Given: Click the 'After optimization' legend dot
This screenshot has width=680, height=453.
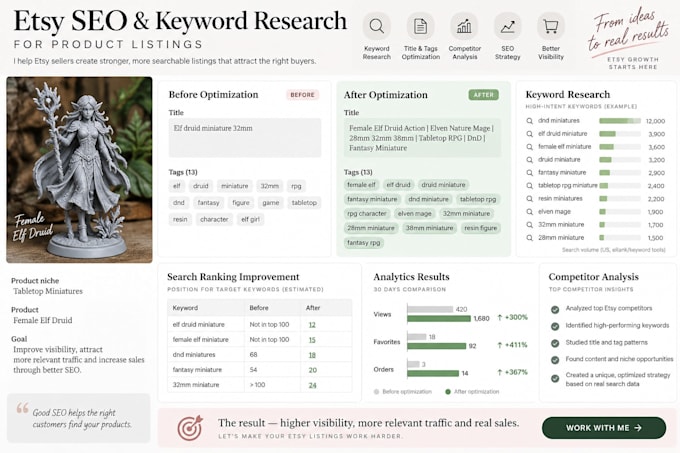Looking at the screenshot, I should [x=448, y=392].
